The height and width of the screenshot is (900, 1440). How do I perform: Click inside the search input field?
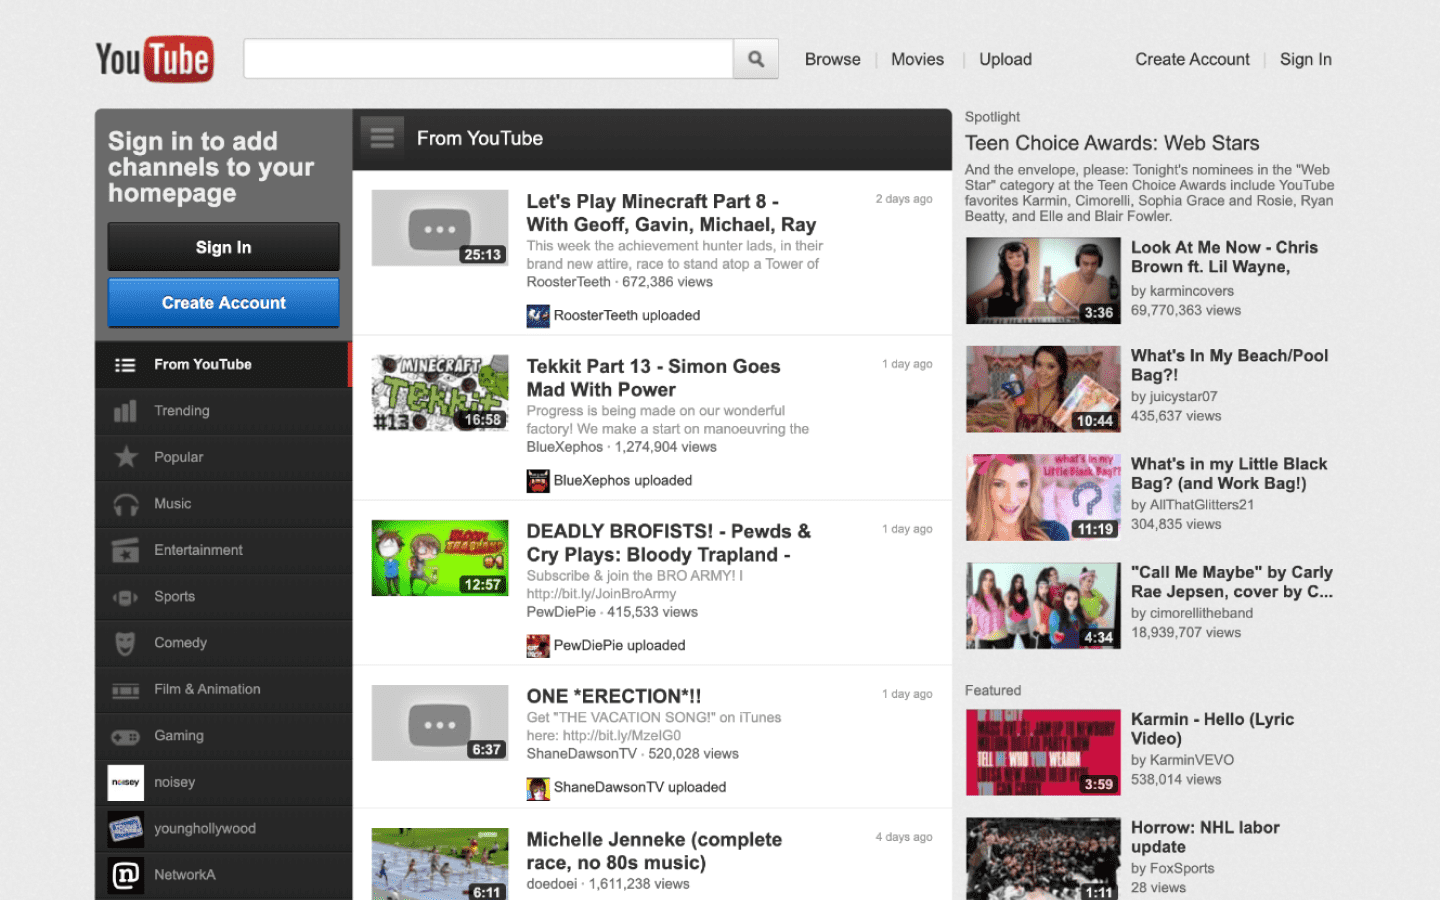tap(488, 59)
